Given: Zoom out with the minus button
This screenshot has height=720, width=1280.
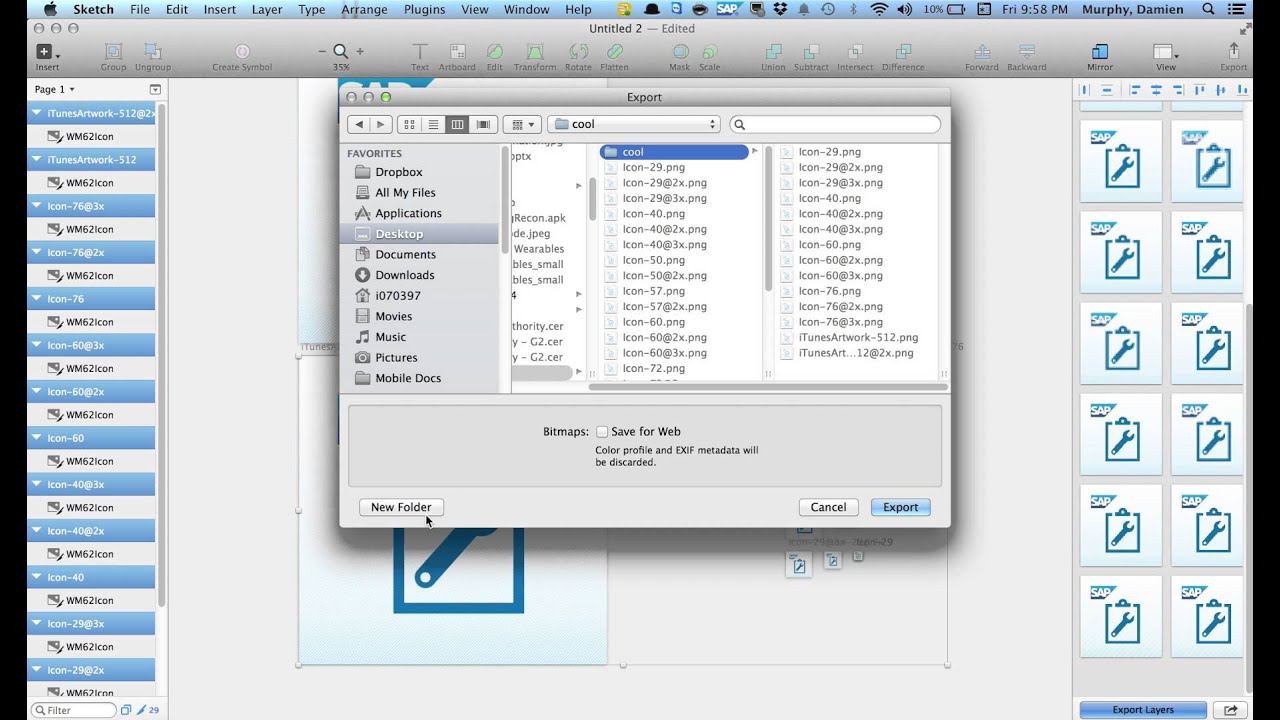Looking at the screenshot, I should pos(322,51).
